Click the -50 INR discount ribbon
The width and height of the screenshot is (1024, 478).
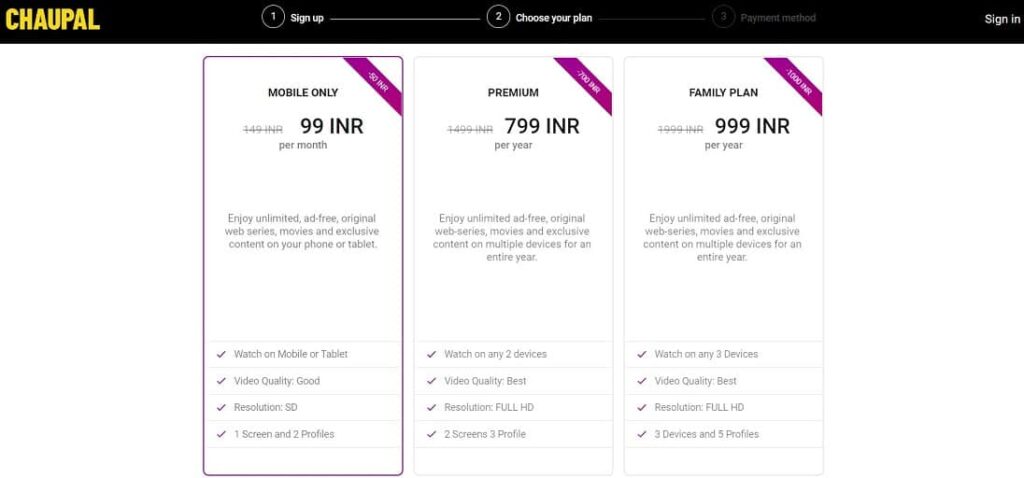(x=376, y=83)
